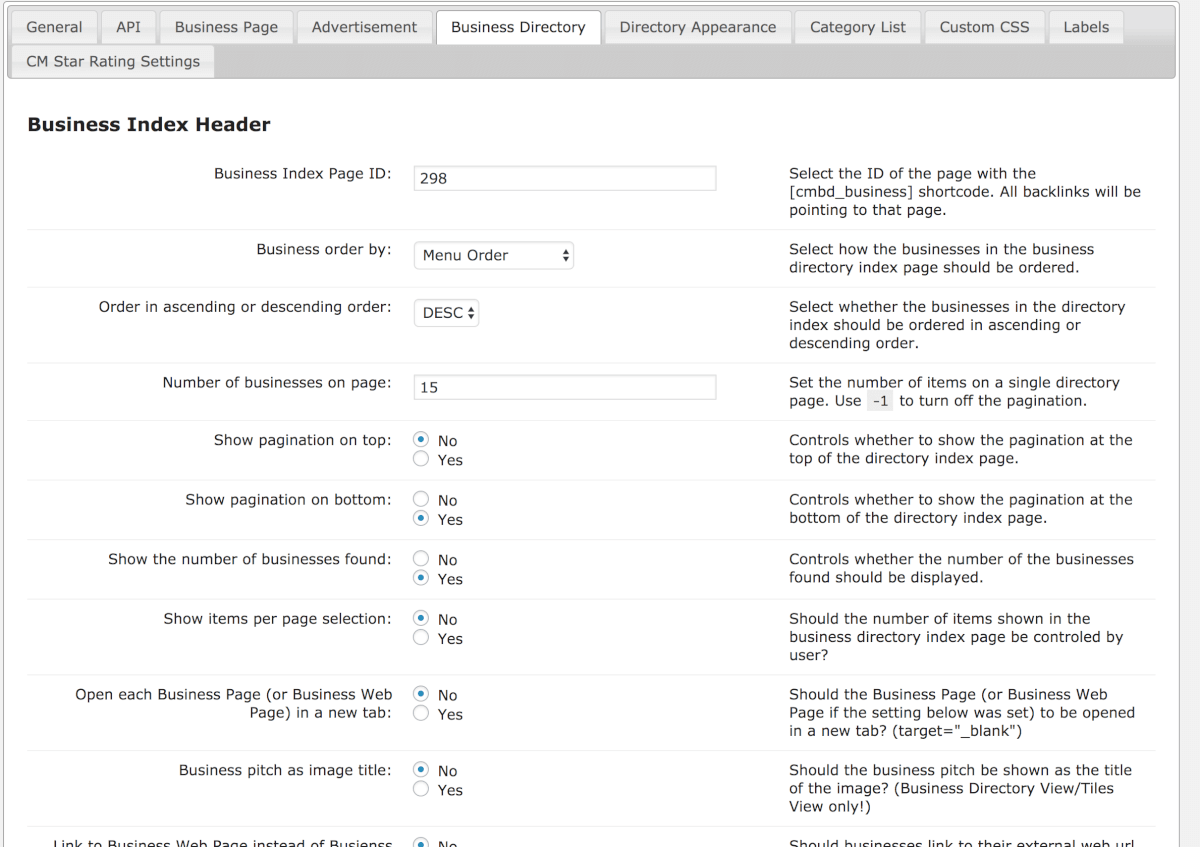
Task: Open the Labels tab
Action: [1086, 27]
